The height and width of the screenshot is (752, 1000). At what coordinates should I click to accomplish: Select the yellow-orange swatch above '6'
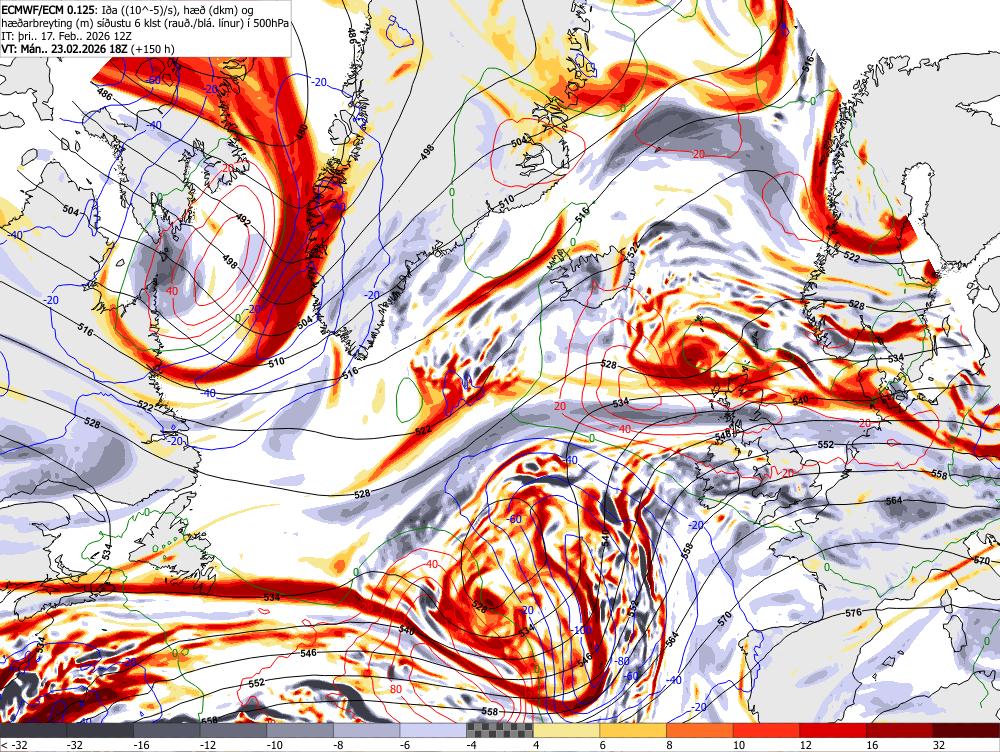pyautogui.click(x=633, y=730)
